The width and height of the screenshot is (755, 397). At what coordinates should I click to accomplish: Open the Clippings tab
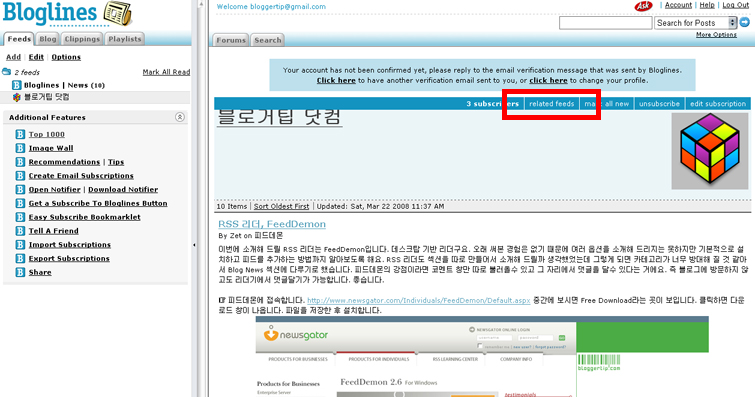point(82,39)
